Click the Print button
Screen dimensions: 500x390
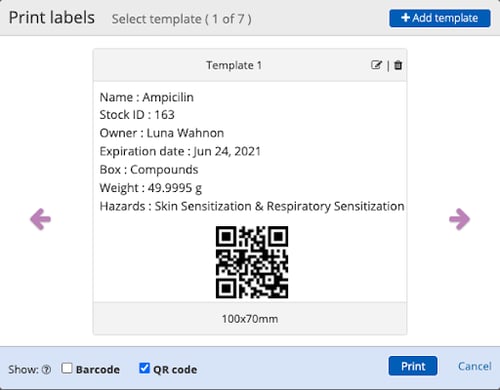[413, 366]
